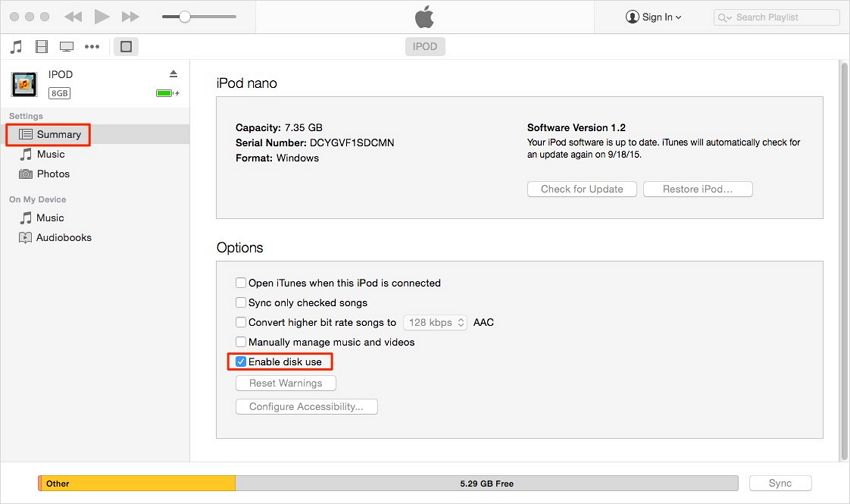Viewport: 850px width, 504px height.
Task: Open Audiobooks under On My Device
Action: pos(63,238)
